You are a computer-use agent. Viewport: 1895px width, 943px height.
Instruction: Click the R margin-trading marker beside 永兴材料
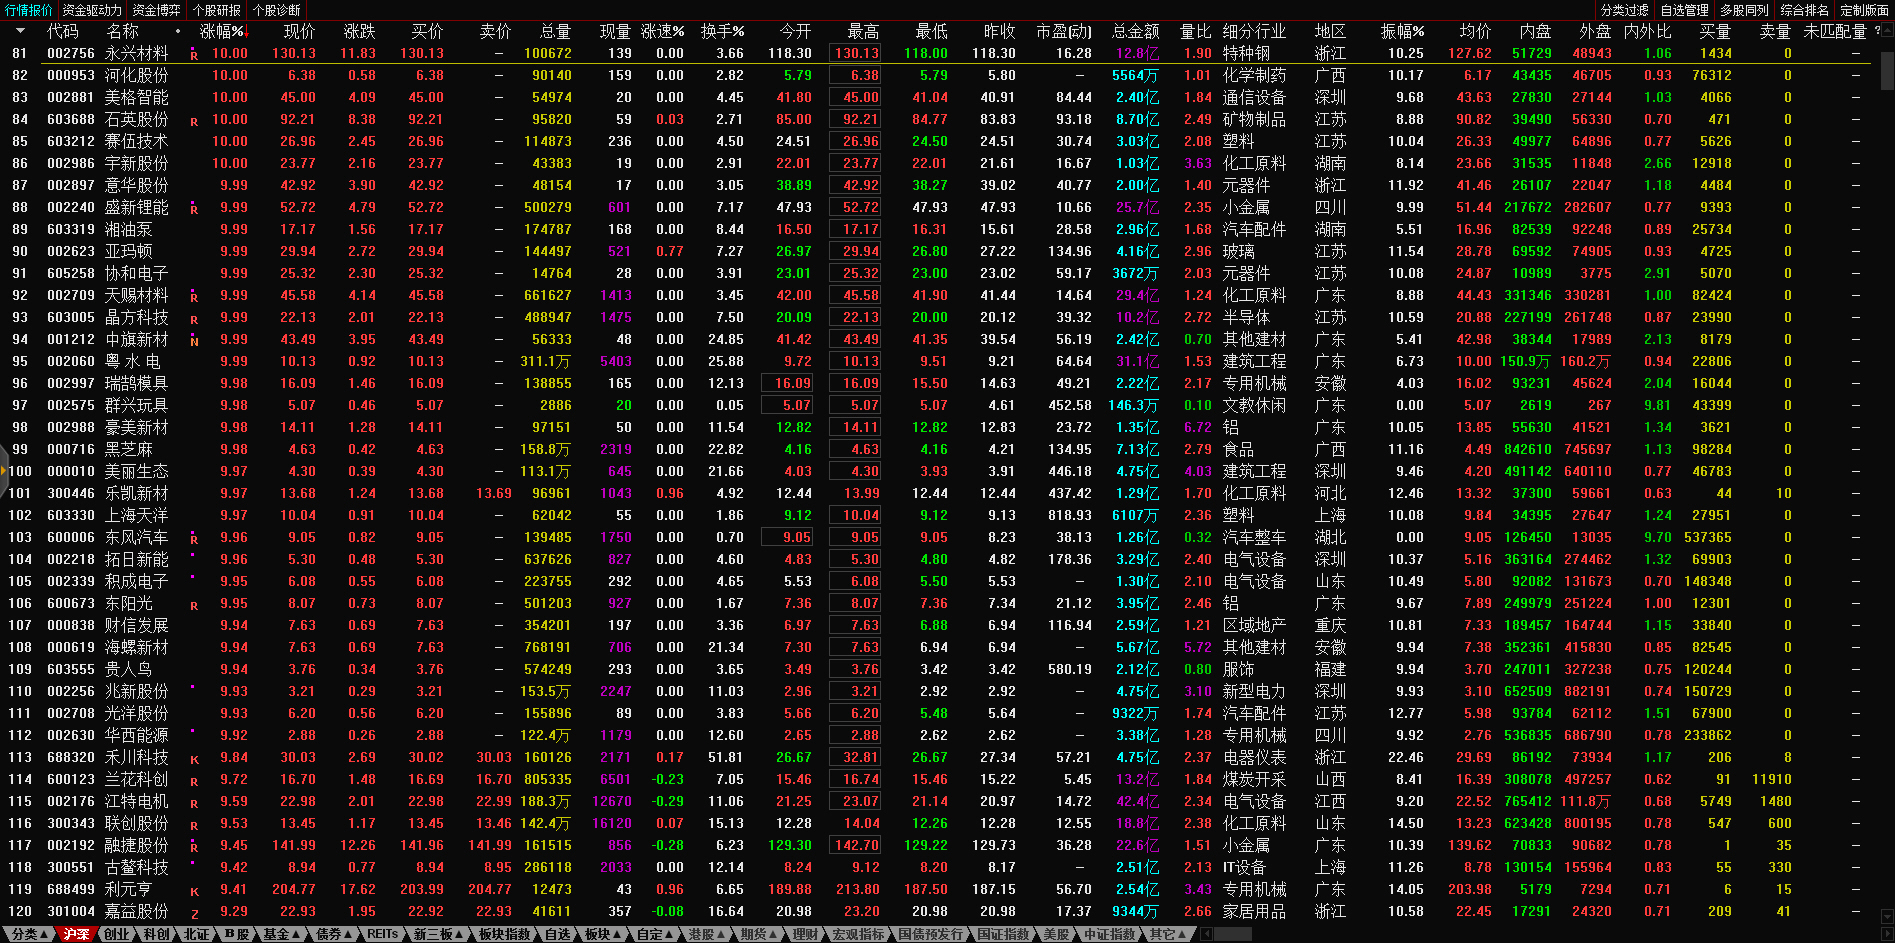click(x=194, y=55)
